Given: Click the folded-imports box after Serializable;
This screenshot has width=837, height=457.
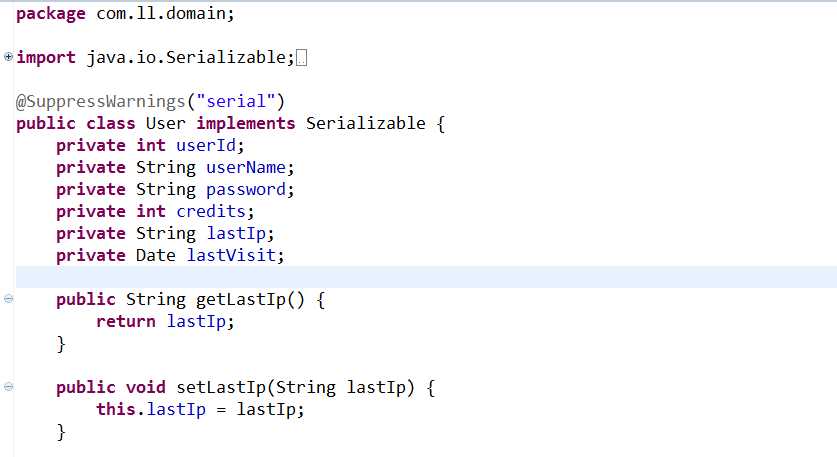Looking at the screenshot, I should coord(304,58).
